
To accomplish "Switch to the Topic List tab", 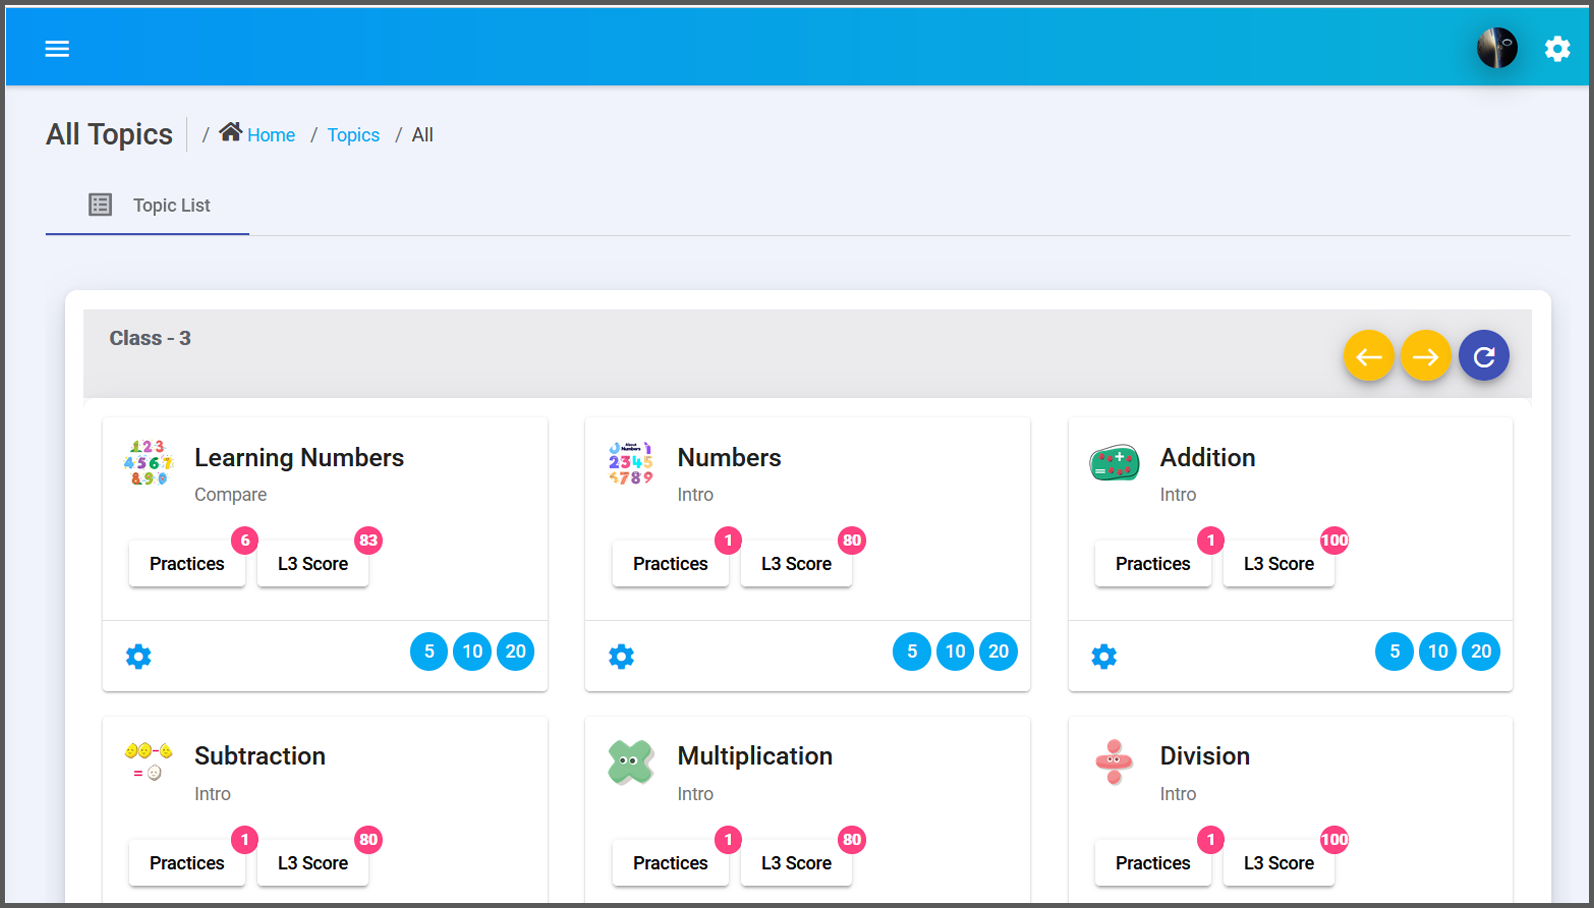I will pos(148,205).
